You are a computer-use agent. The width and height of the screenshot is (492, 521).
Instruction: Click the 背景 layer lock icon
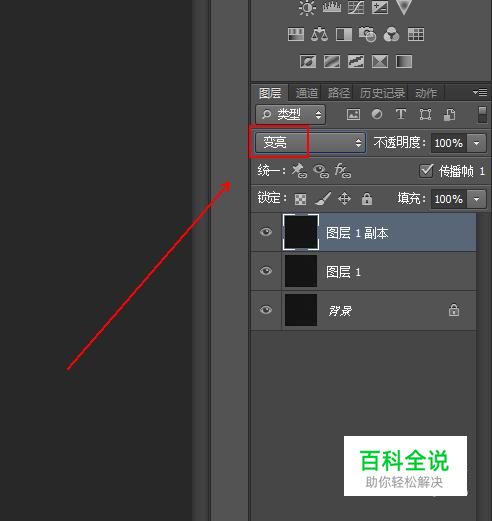click(x=454, y=310)
